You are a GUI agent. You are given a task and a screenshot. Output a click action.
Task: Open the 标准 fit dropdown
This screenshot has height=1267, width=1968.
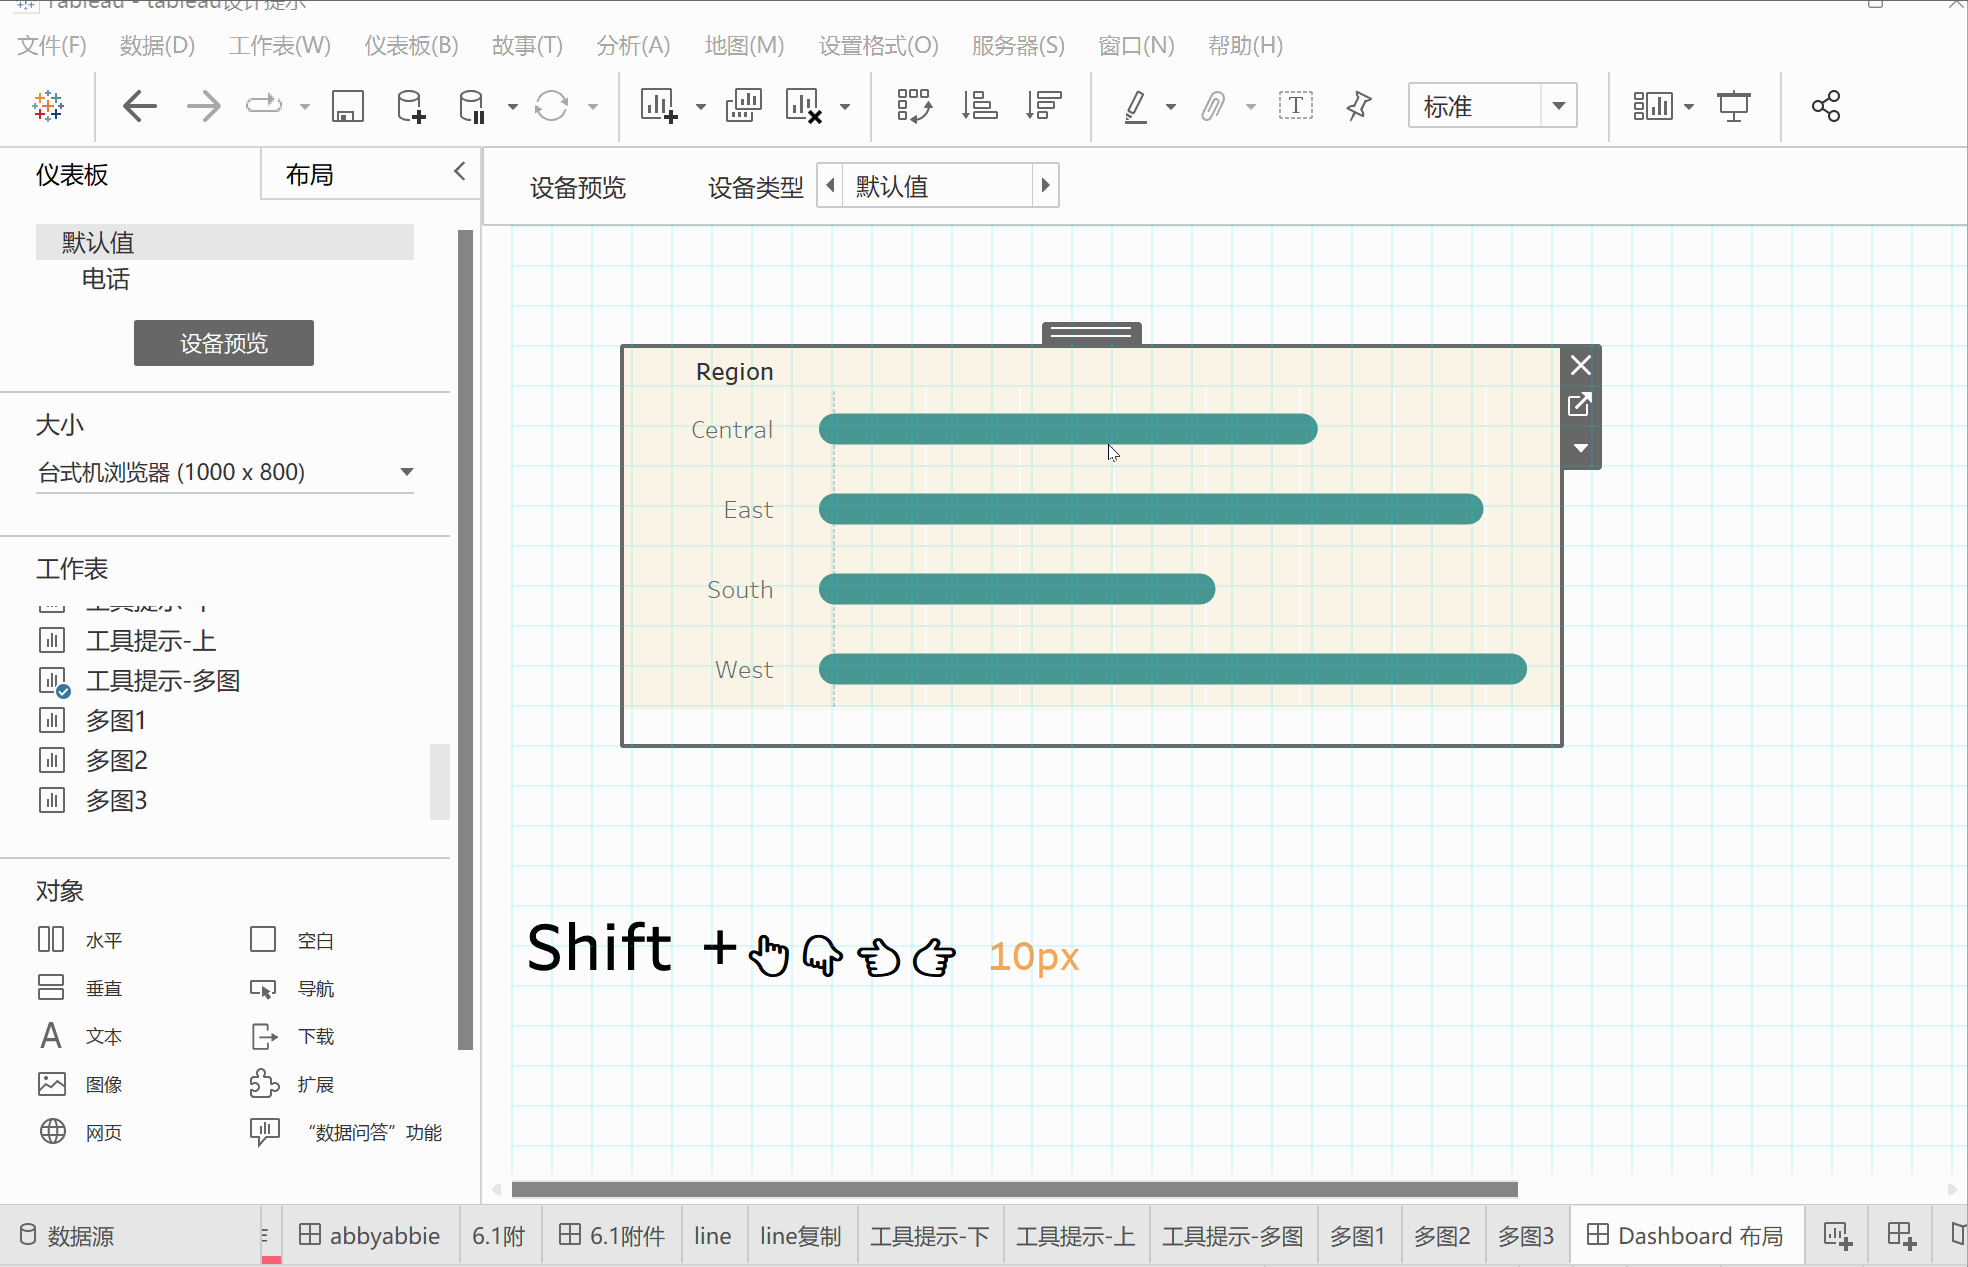[x=1558, y=106]
